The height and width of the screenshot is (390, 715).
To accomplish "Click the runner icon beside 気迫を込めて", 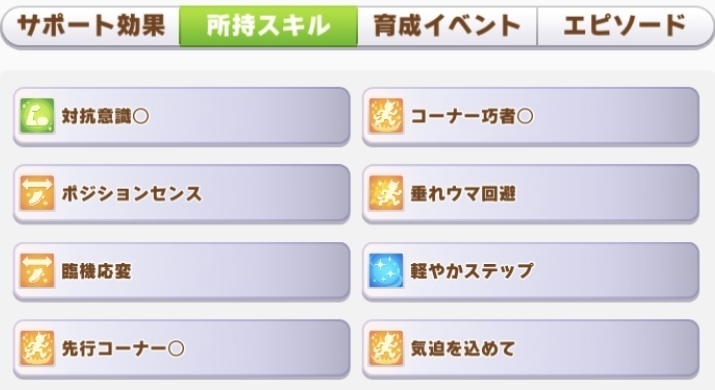I will (x=386, y=348).
